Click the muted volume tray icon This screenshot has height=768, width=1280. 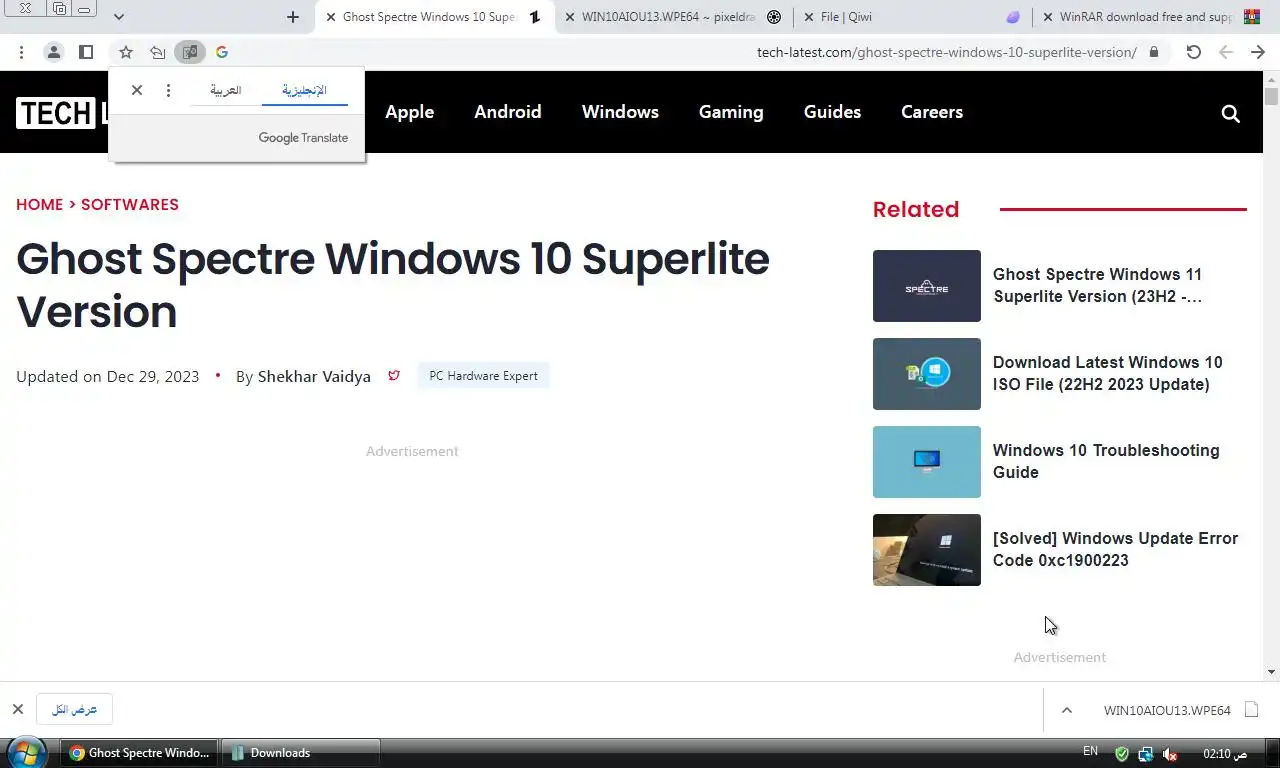(x=1170, y=754)
